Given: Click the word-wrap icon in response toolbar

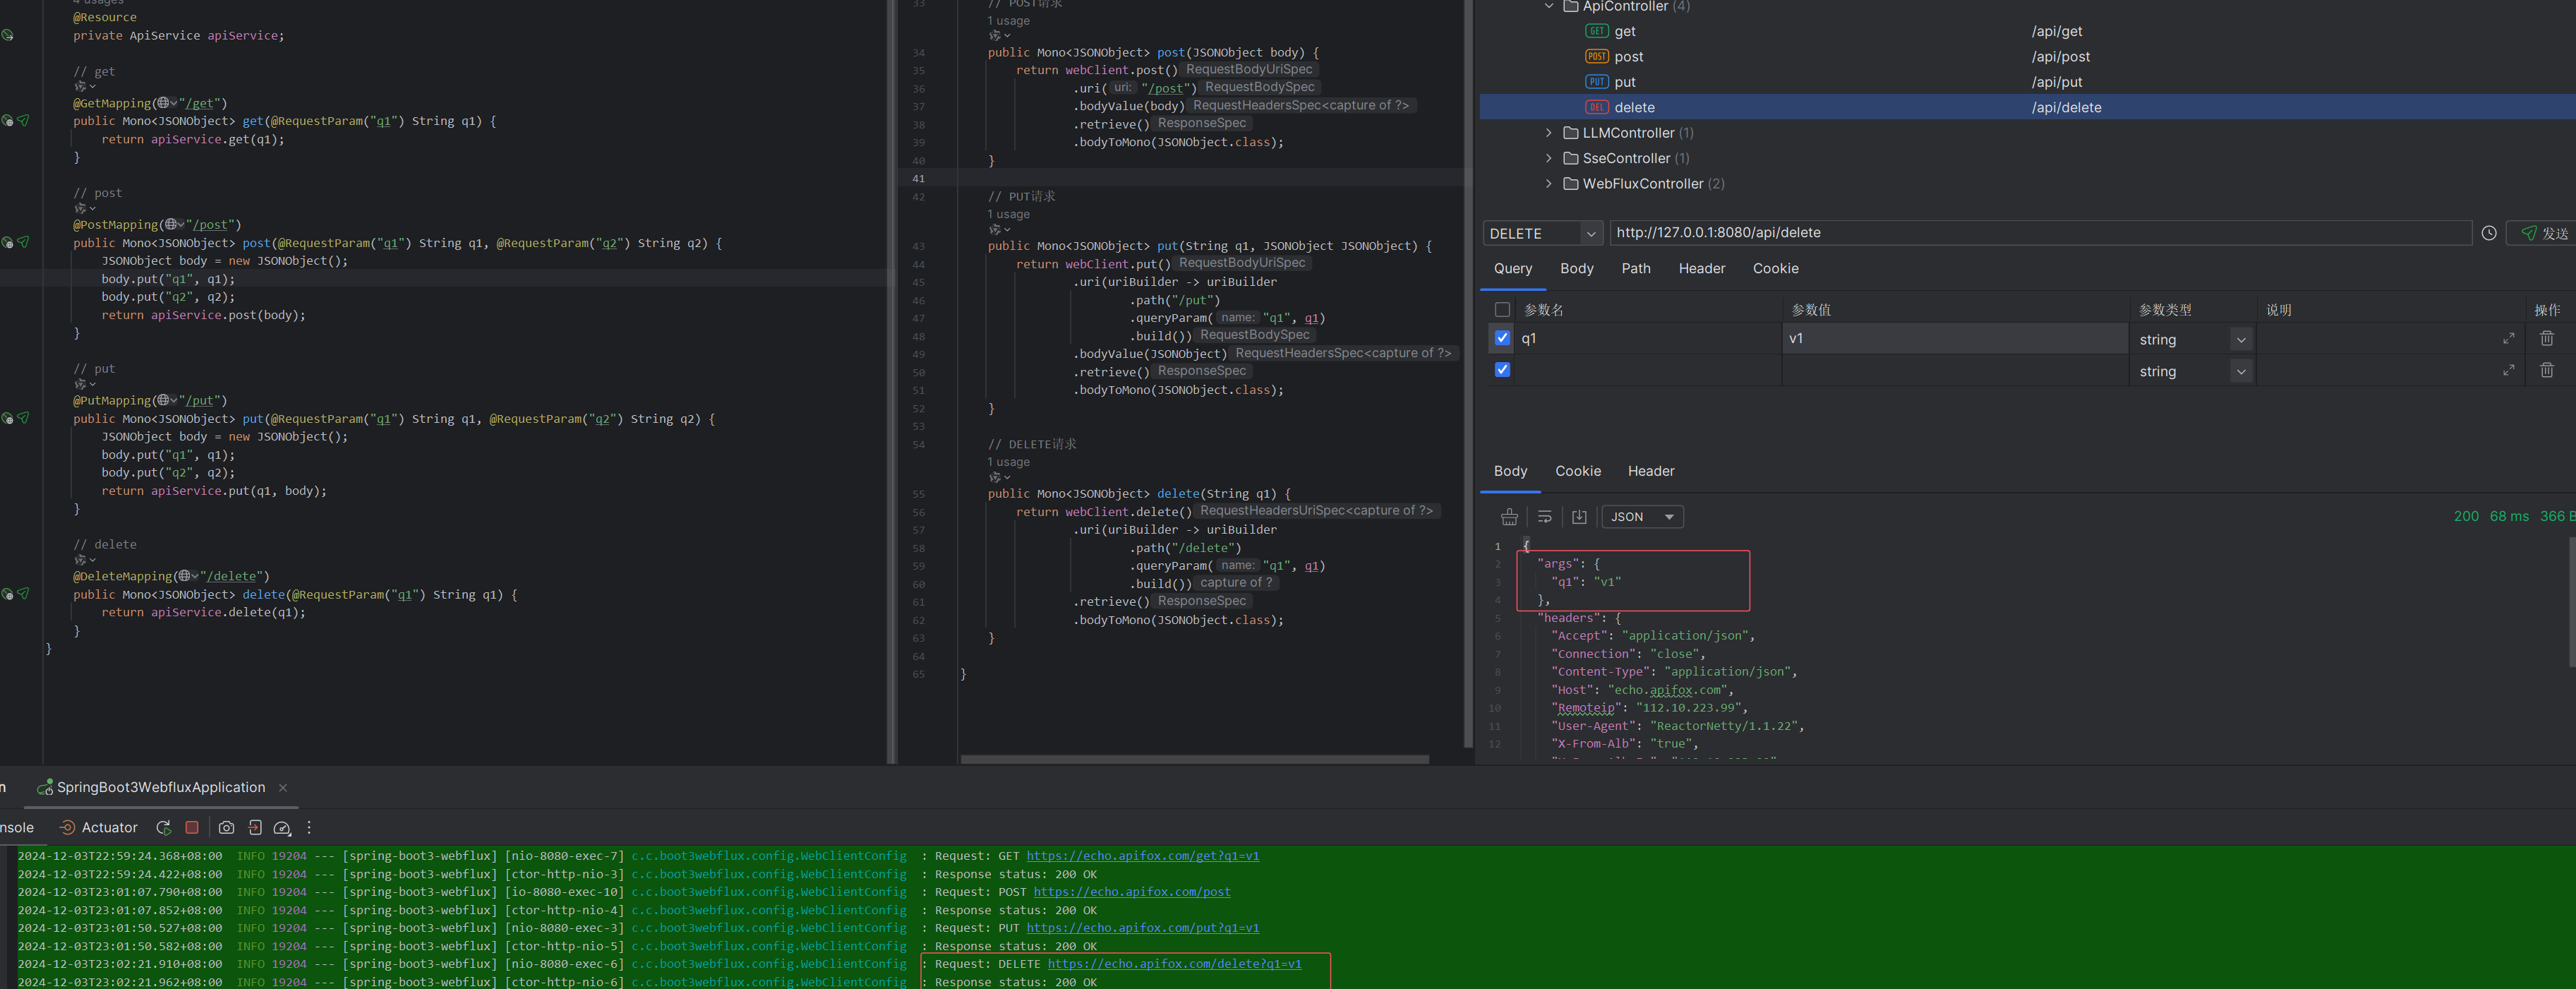Looking at the screenshot, I should click(x=1544, y=517).
